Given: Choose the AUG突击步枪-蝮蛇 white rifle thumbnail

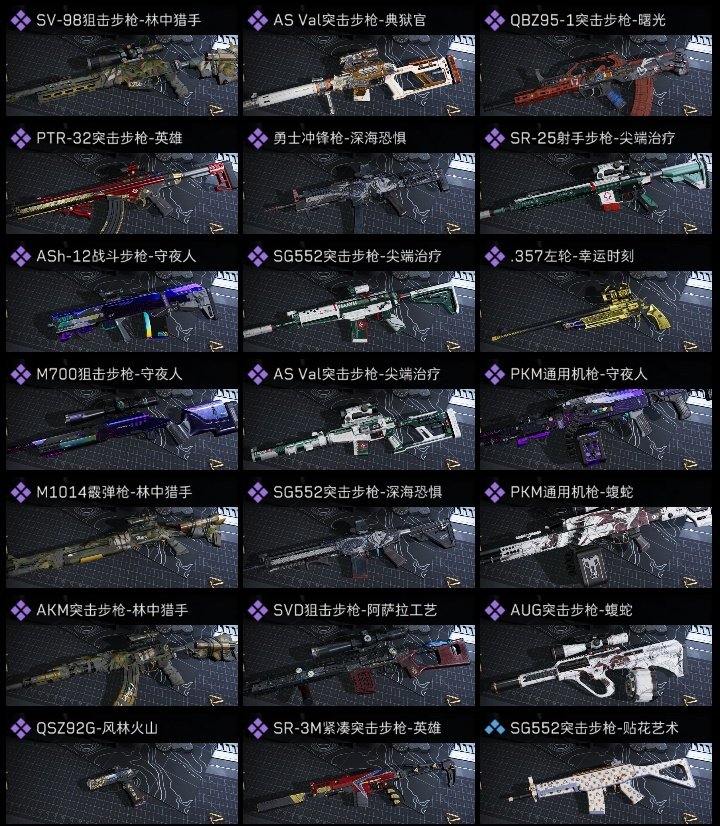Looking at the screenshot, I should [596, 665].
